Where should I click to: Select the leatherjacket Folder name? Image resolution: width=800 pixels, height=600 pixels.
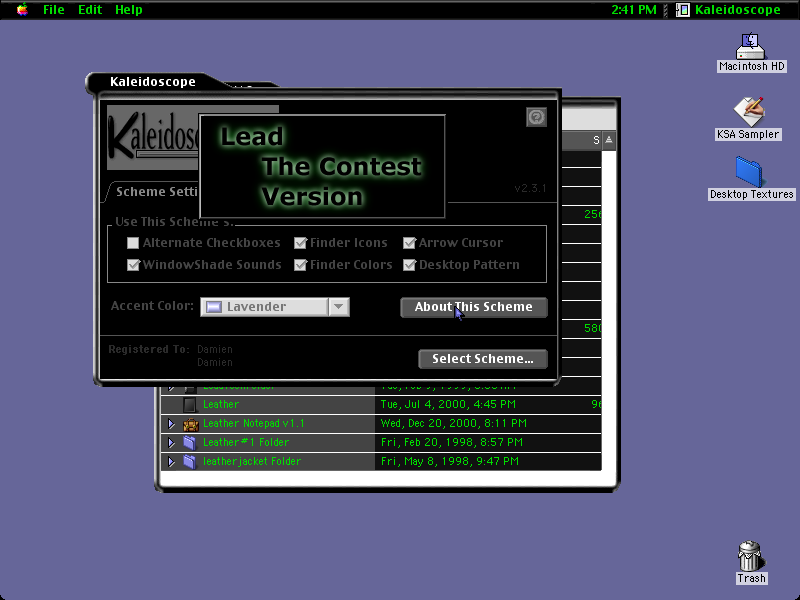(252, 461)
